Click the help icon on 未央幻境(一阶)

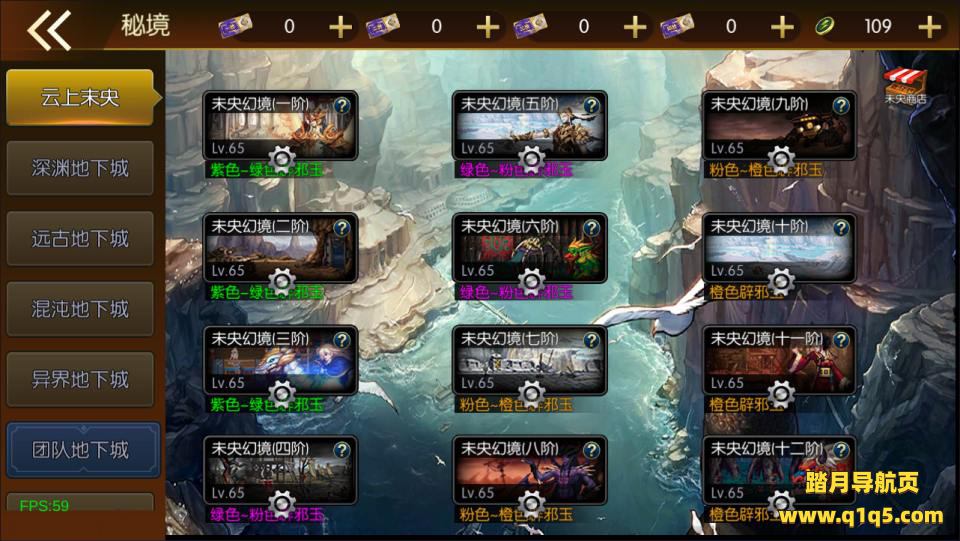click(342, 105)
